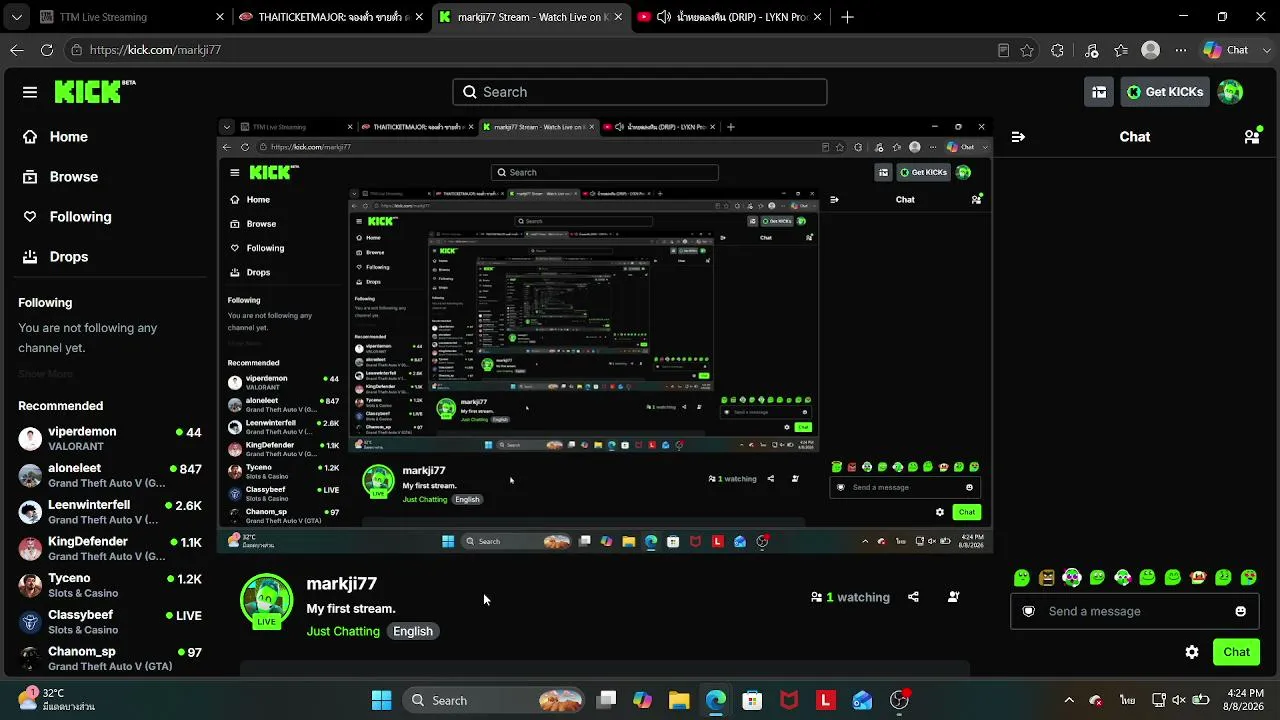
Task: Open the Just Chatting category link
Action: point(343,631)
